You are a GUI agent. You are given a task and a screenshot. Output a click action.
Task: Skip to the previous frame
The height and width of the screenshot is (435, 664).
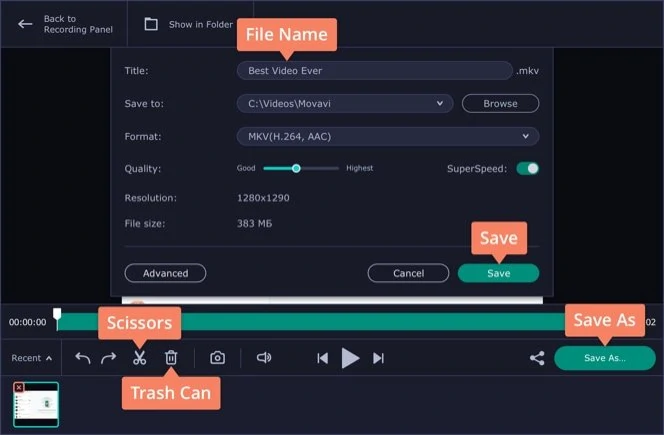[x=322, y=358]
